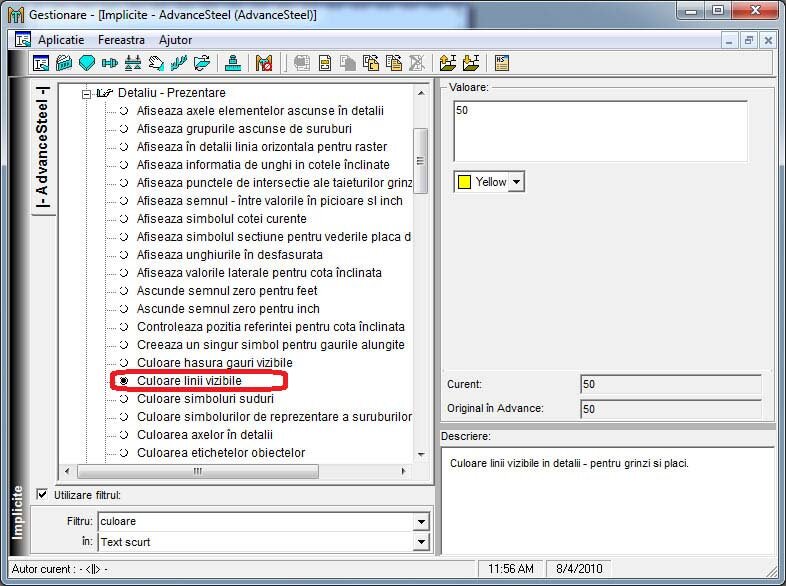Click the yellow document page toolbar icon
This screenshot has width=786, height=586.
click(x=325, y=63)
